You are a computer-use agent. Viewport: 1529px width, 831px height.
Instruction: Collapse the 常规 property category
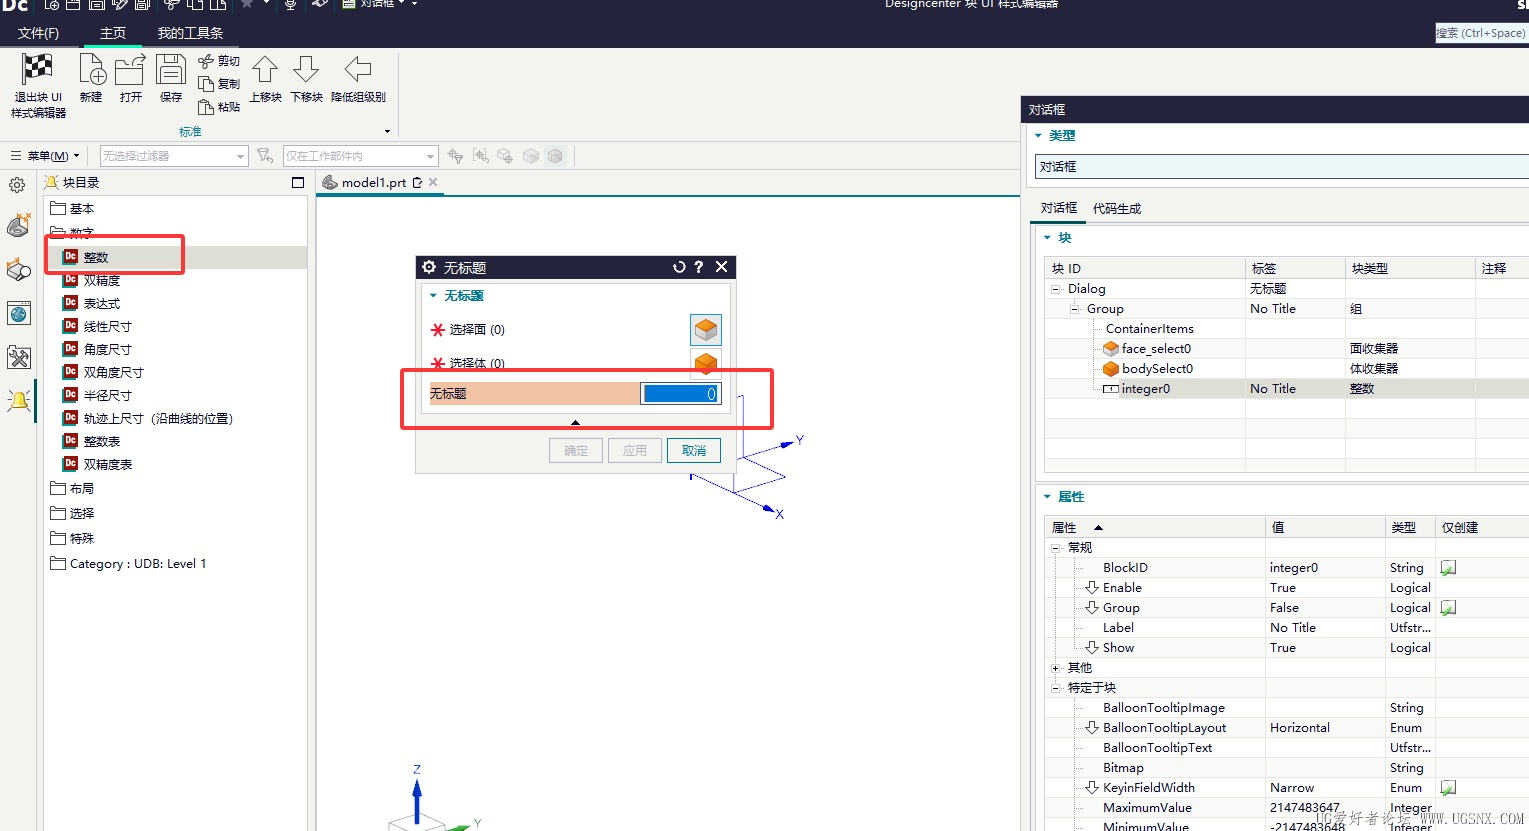pos(1055,548)
